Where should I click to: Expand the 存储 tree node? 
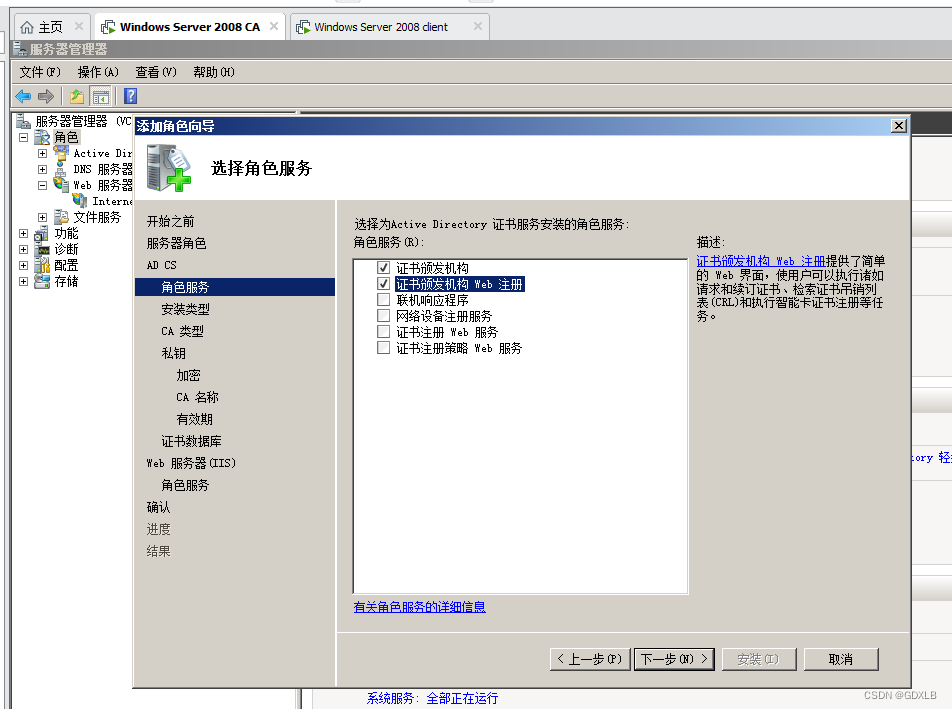pyautogui.click(x=23, y=282)
